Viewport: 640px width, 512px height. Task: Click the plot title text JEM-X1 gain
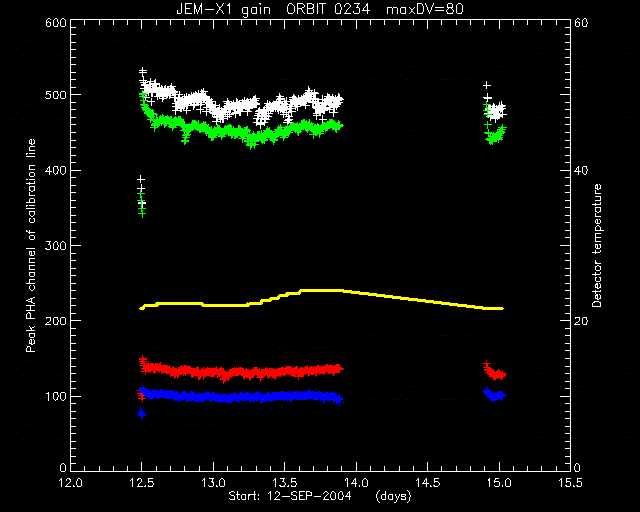[x=223, y=9]
